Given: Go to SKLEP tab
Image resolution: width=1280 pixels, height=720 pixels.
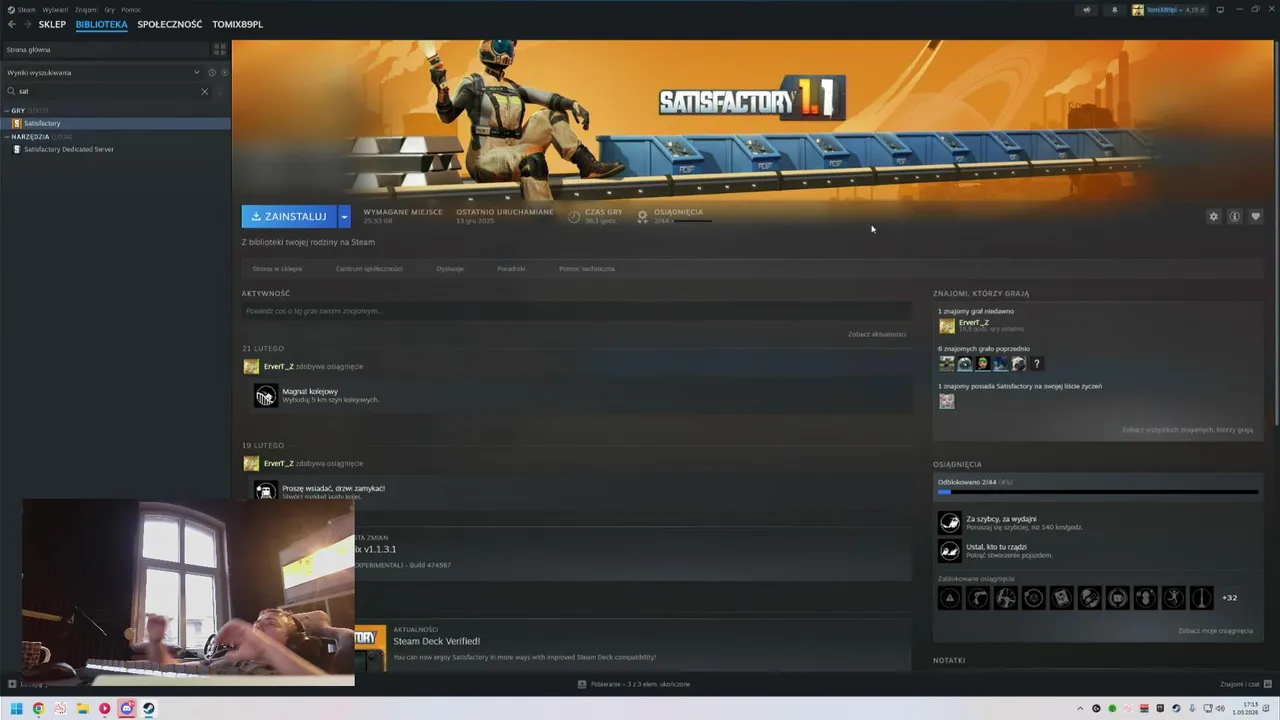Looking at the screenshot, I should (x=52, y=24).
